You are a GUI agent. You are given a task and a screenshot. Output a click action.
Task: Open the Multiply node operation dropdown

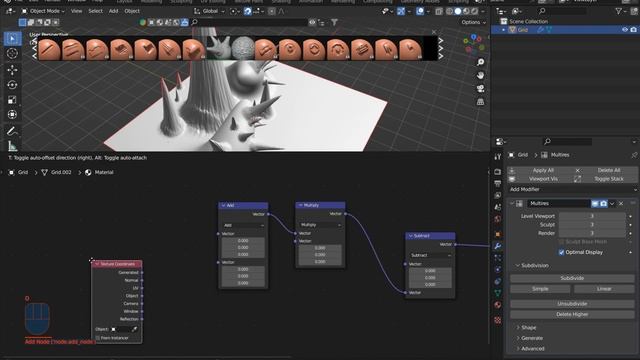click(x=320, y=225)
